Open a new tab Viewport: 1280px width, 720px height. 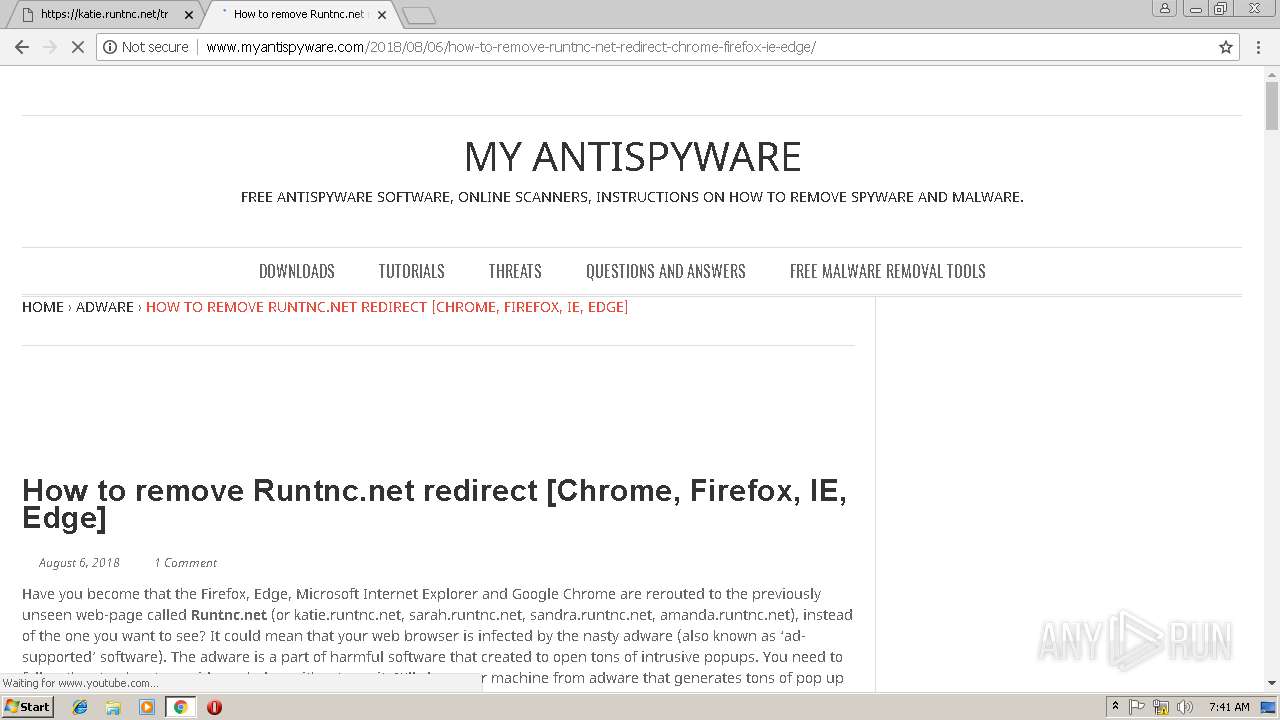click(x=418, y=15)
